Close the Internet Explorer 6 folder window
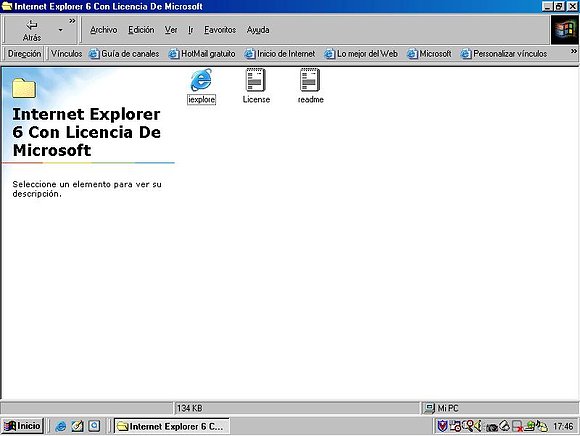This screenshot has width=580, height=436. [572, 6]
